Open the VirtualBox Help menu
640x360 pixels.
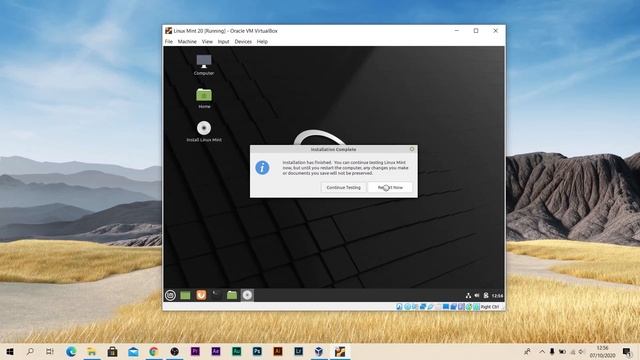262,42
